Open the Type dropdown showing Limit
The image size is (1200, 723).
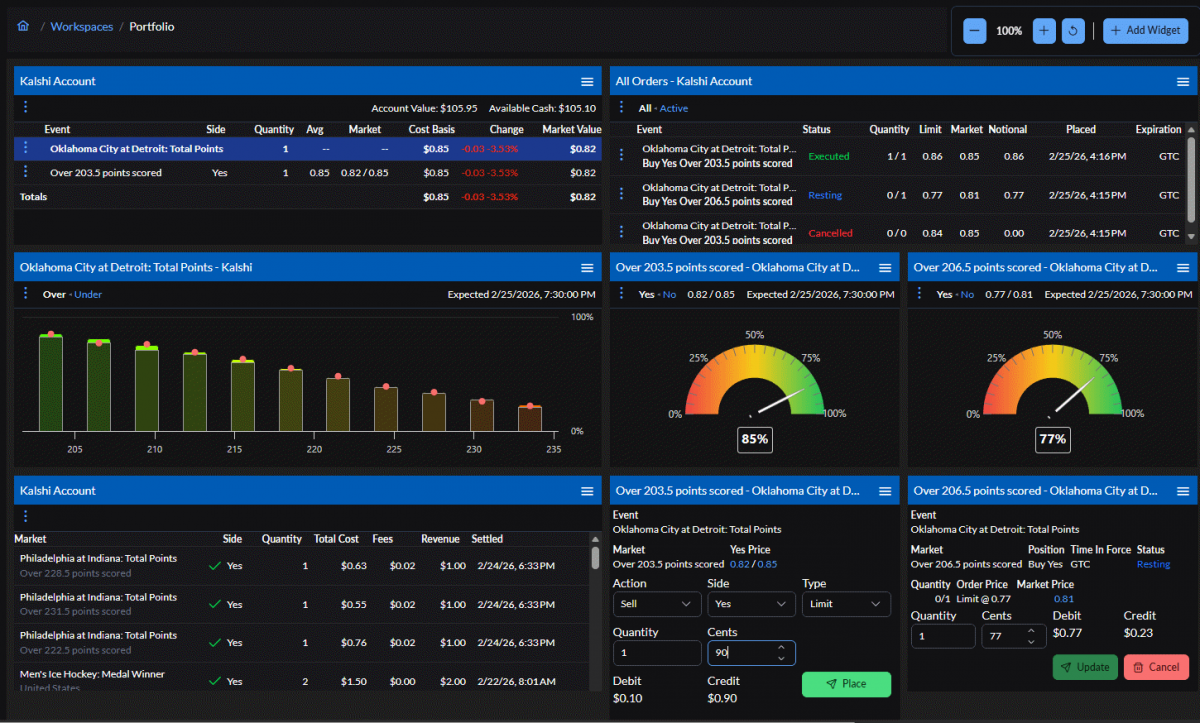click(x=846, y=604)
